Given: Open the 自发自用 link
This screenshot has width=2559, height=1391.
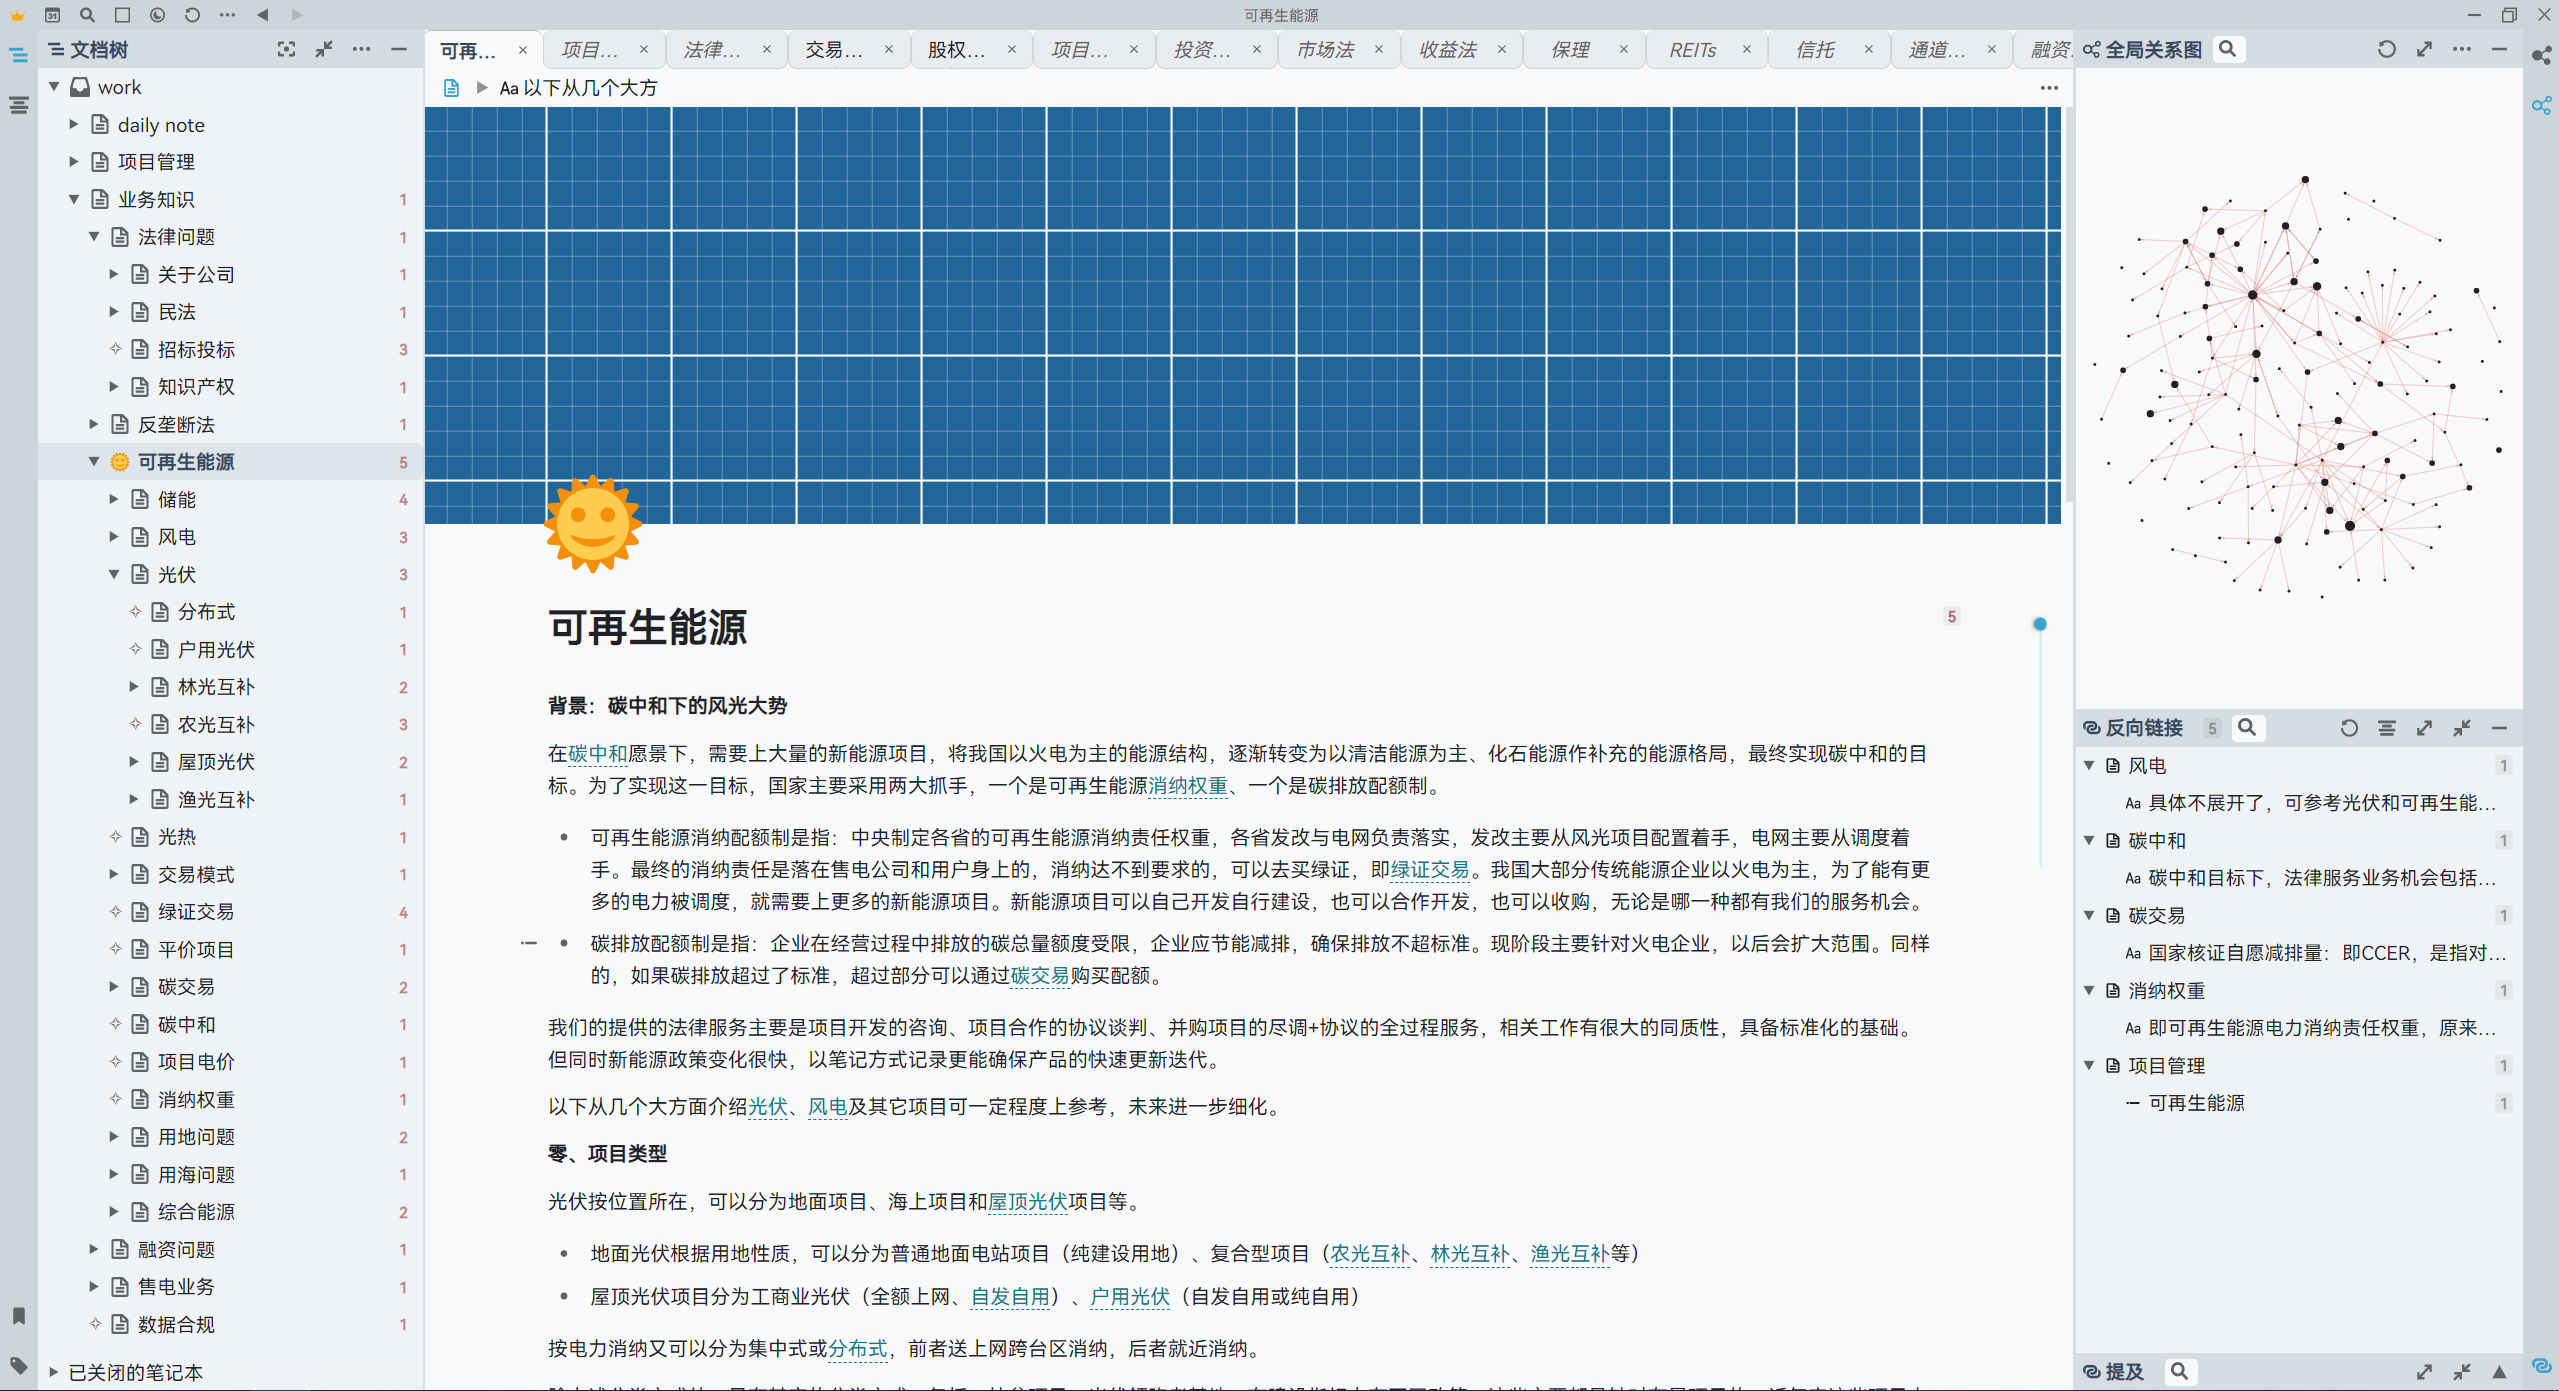Looking at the screenshot, I should [1010, 1297].
